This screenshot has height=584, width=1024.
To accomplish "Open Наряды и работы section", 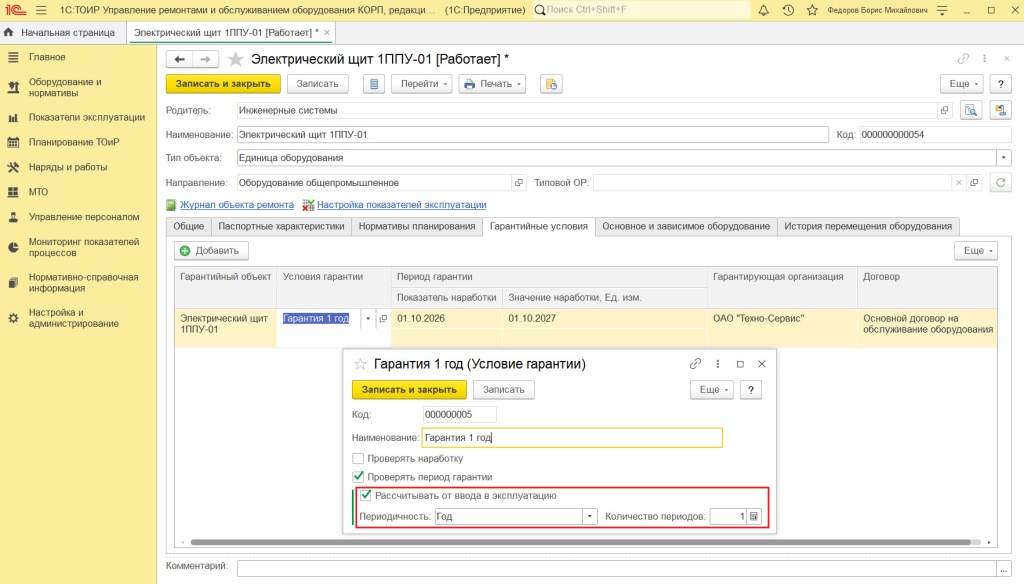I will (68, 167).
